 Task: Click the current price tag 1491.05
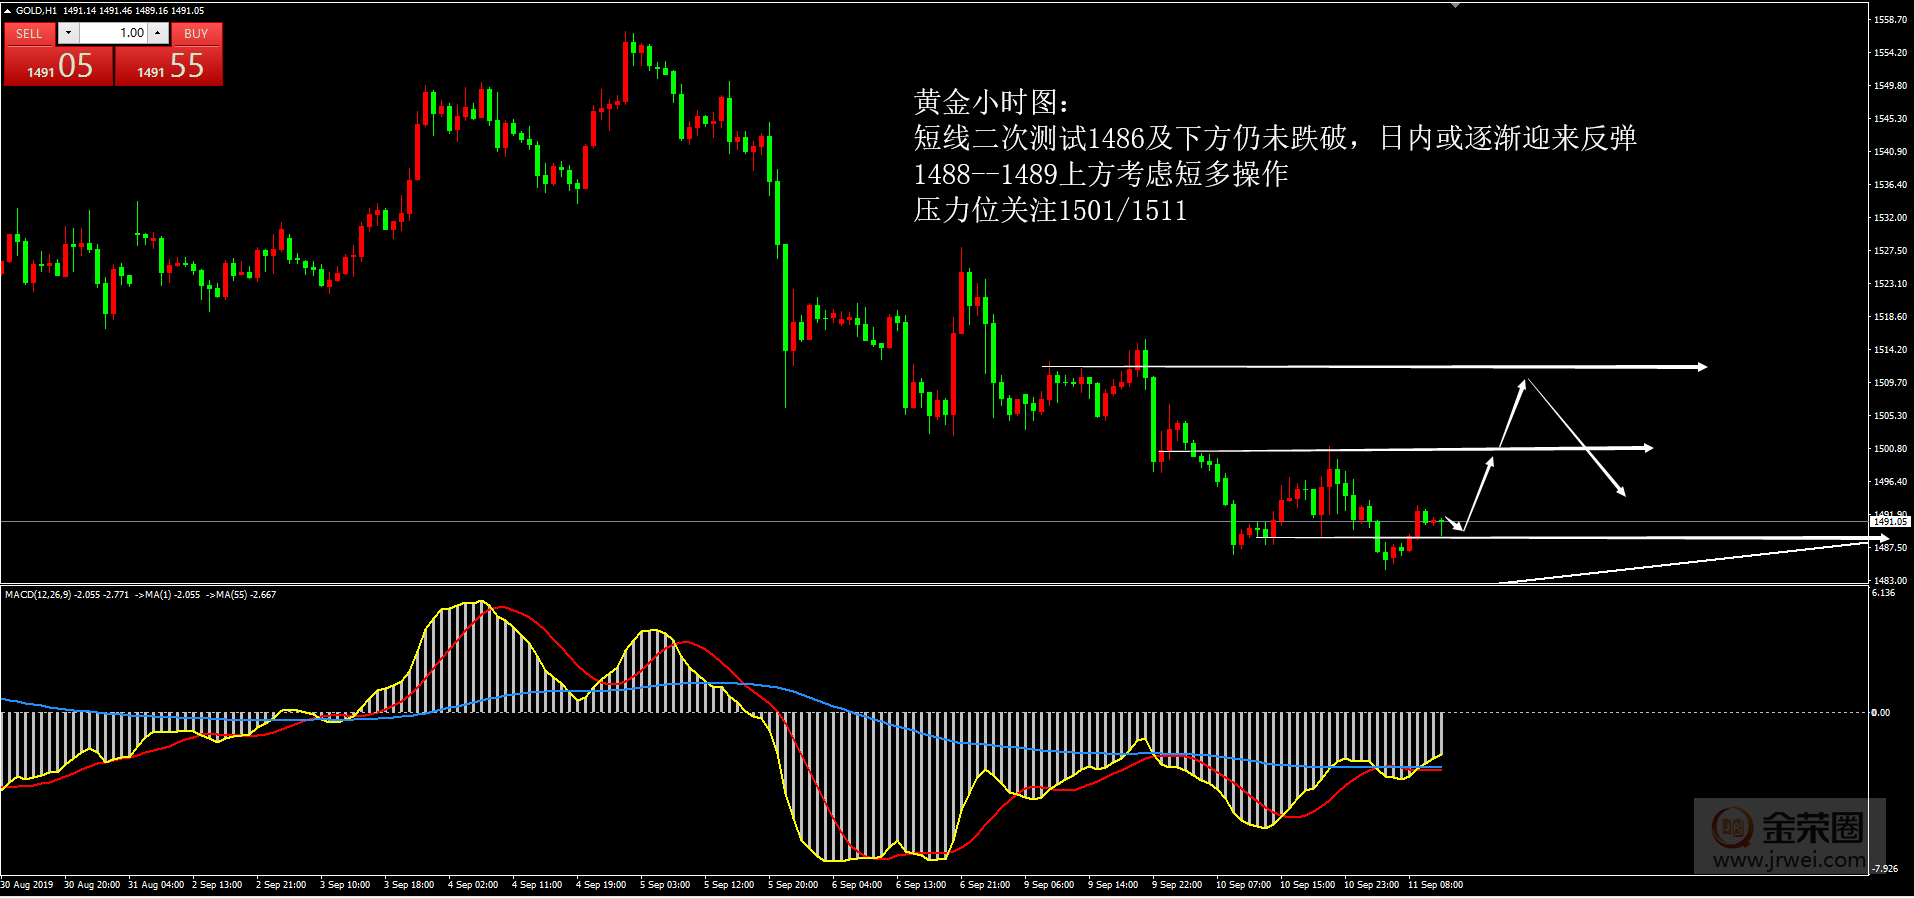click(x=1890, y=521)
